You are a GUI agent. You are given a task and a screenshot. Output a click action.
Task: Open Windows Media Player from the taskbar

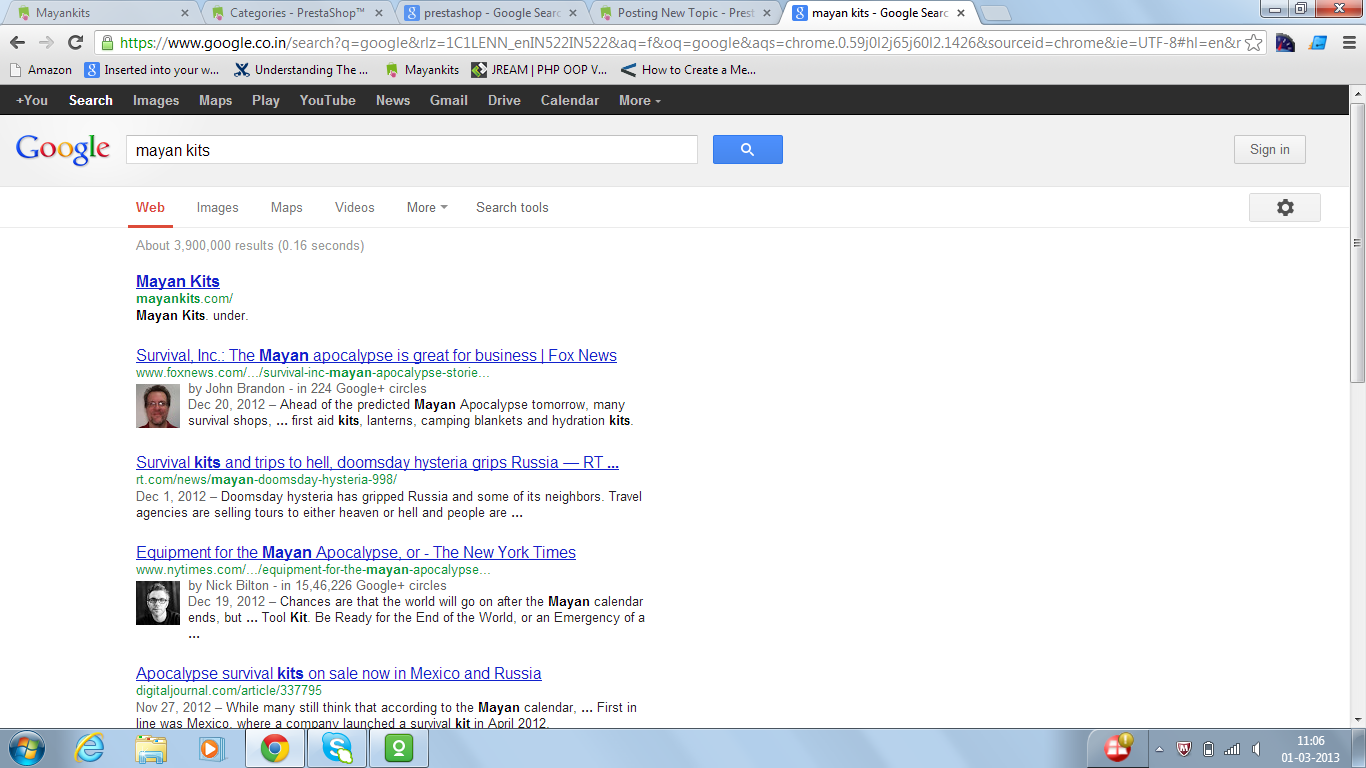tap(210, 748)
